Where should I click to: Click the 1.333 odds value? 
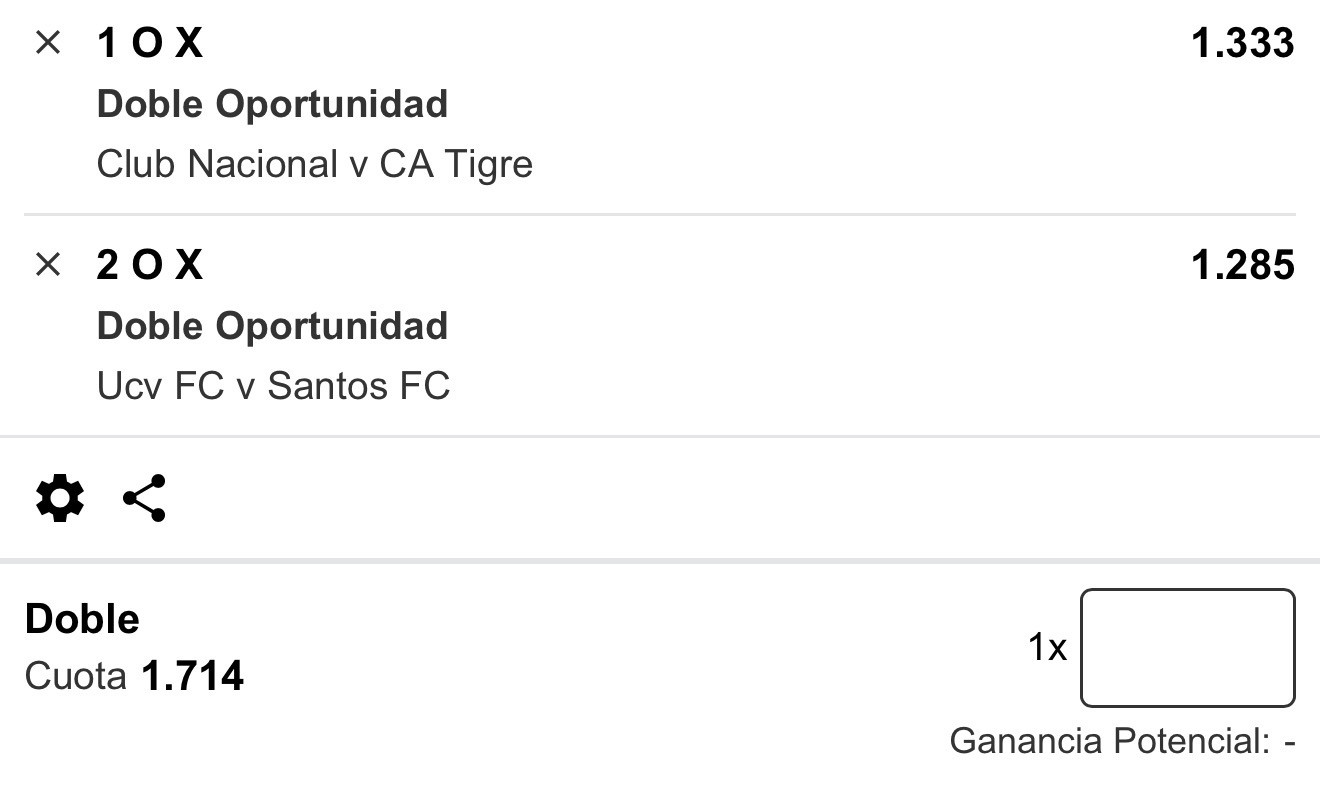pyautogui.click(x=1243, y=43)
